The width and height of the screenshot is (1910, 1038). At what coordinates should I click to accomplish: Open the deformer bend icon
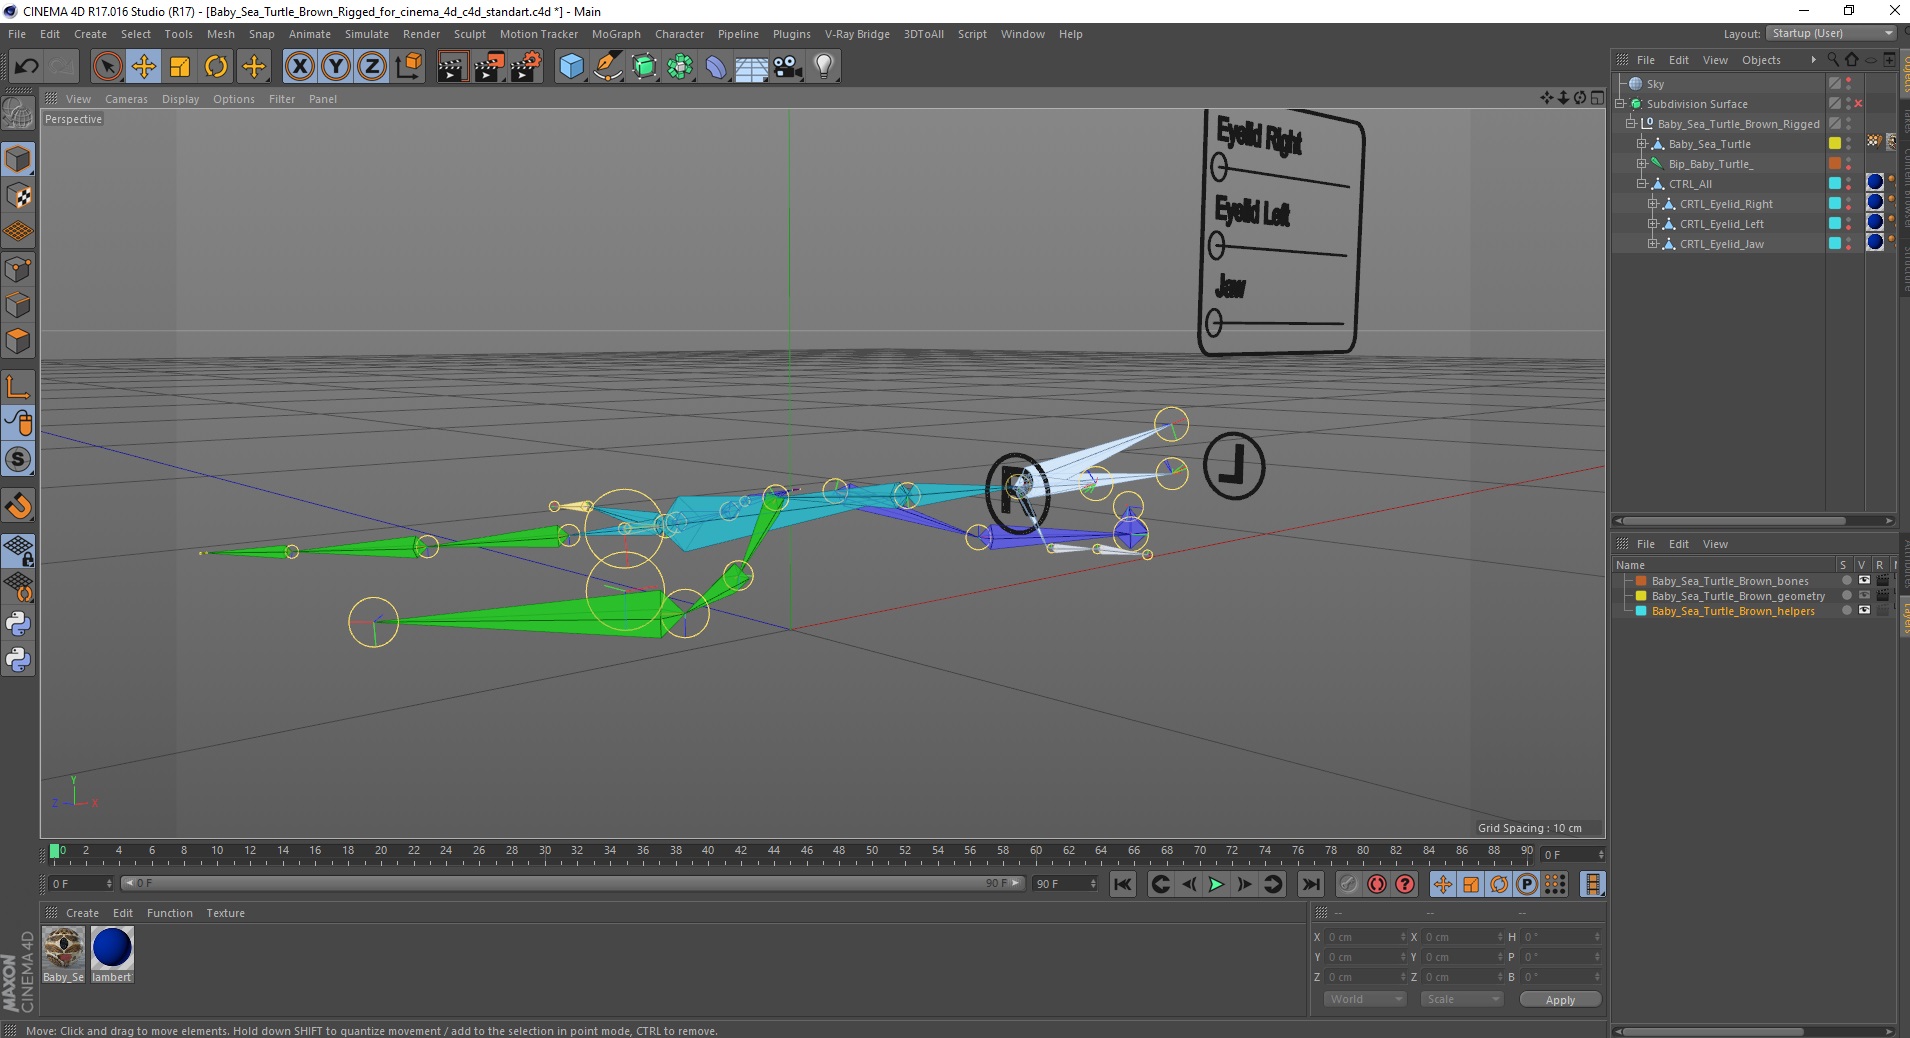point(716,67)
